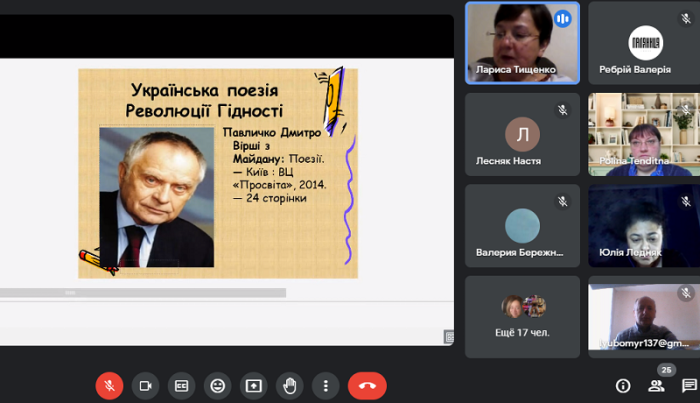Select Лесняк Настя's participant tile

click(x=522, y=135)
